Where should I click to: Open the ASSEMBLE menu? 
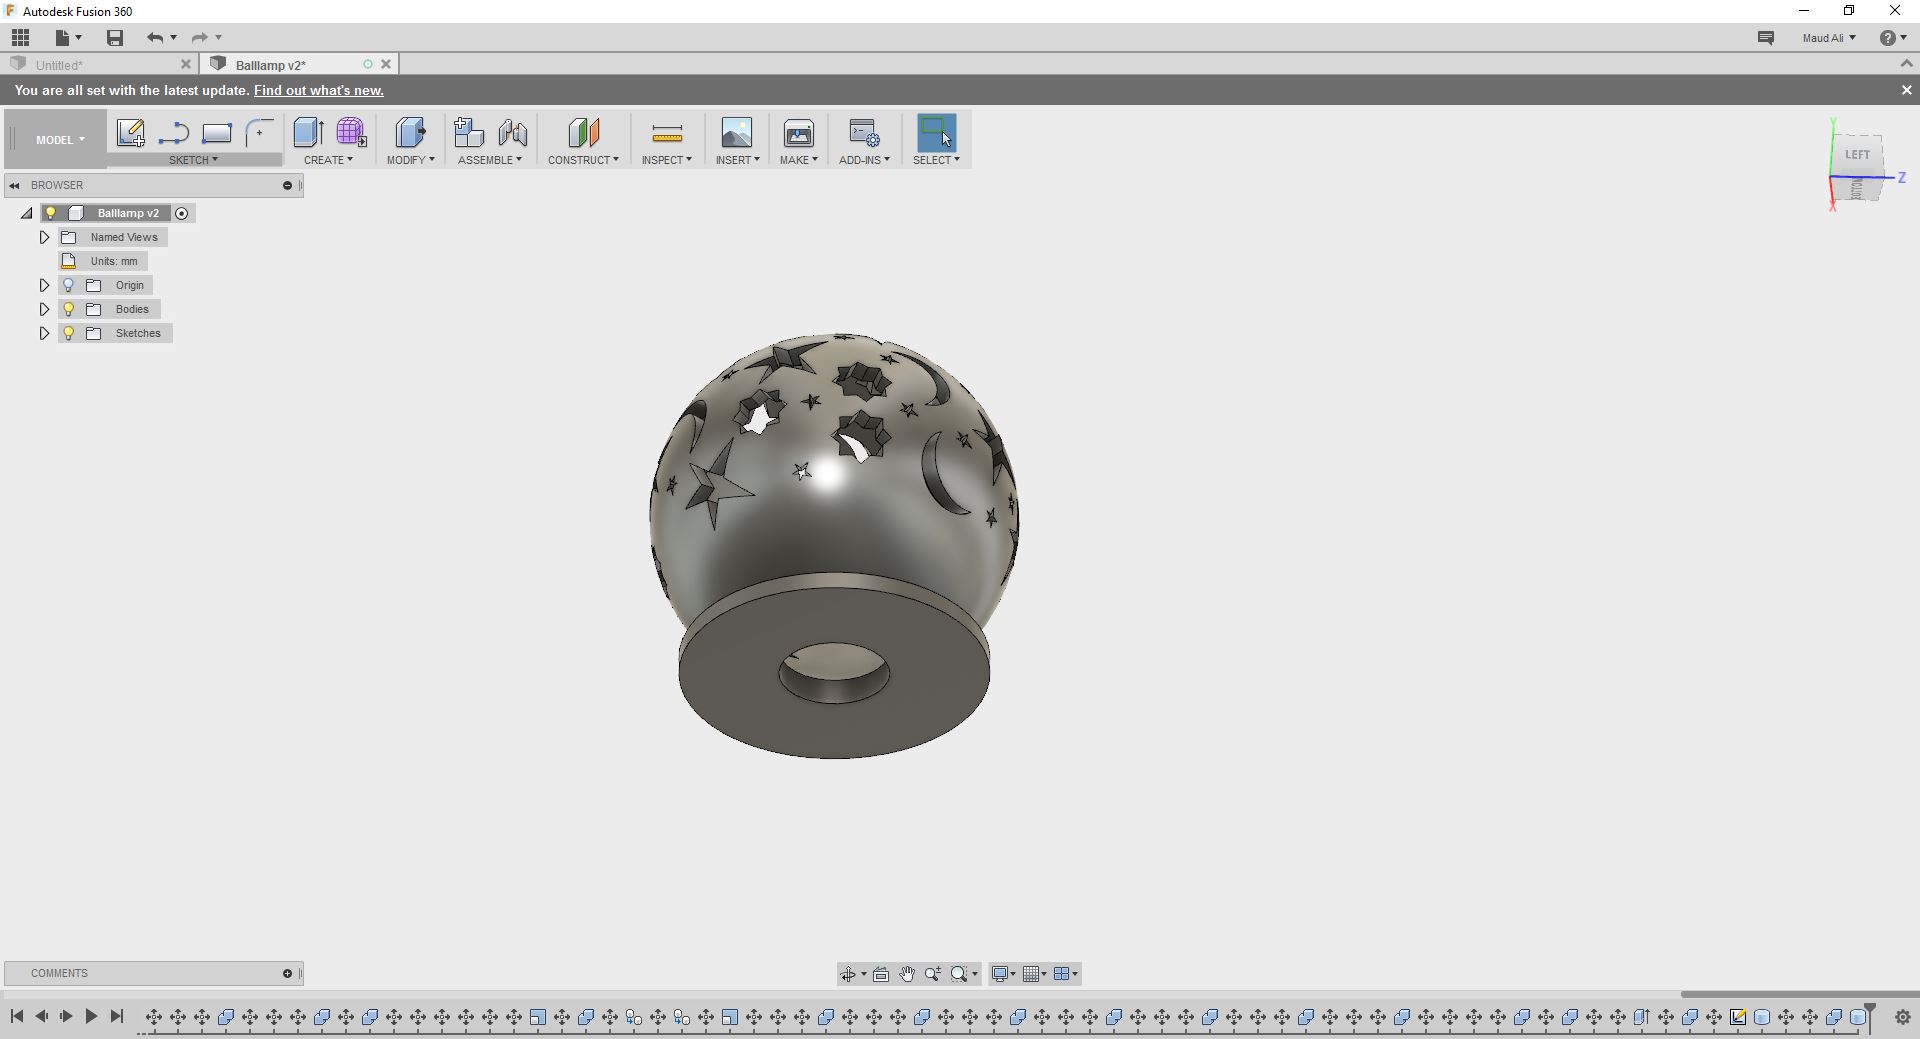(x=489, y=160)
